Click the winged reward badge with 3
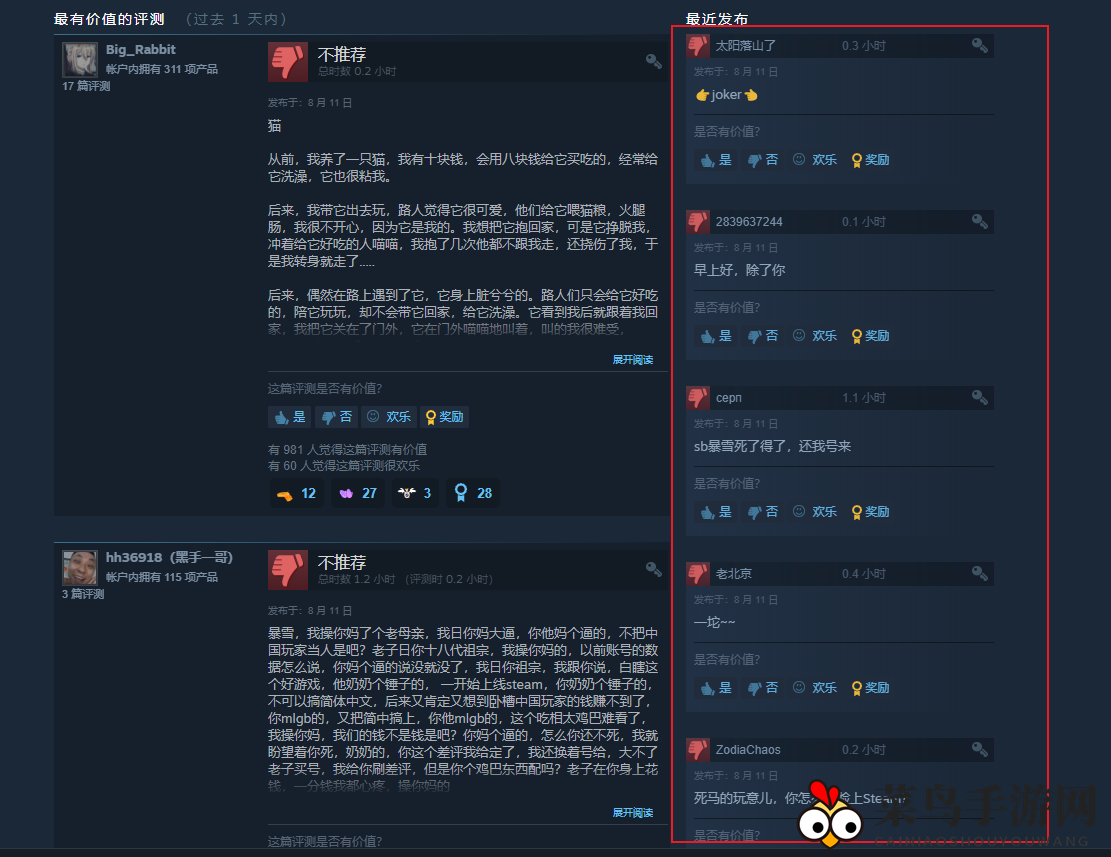The image size is (1111, 857). (x=414, y=493)
